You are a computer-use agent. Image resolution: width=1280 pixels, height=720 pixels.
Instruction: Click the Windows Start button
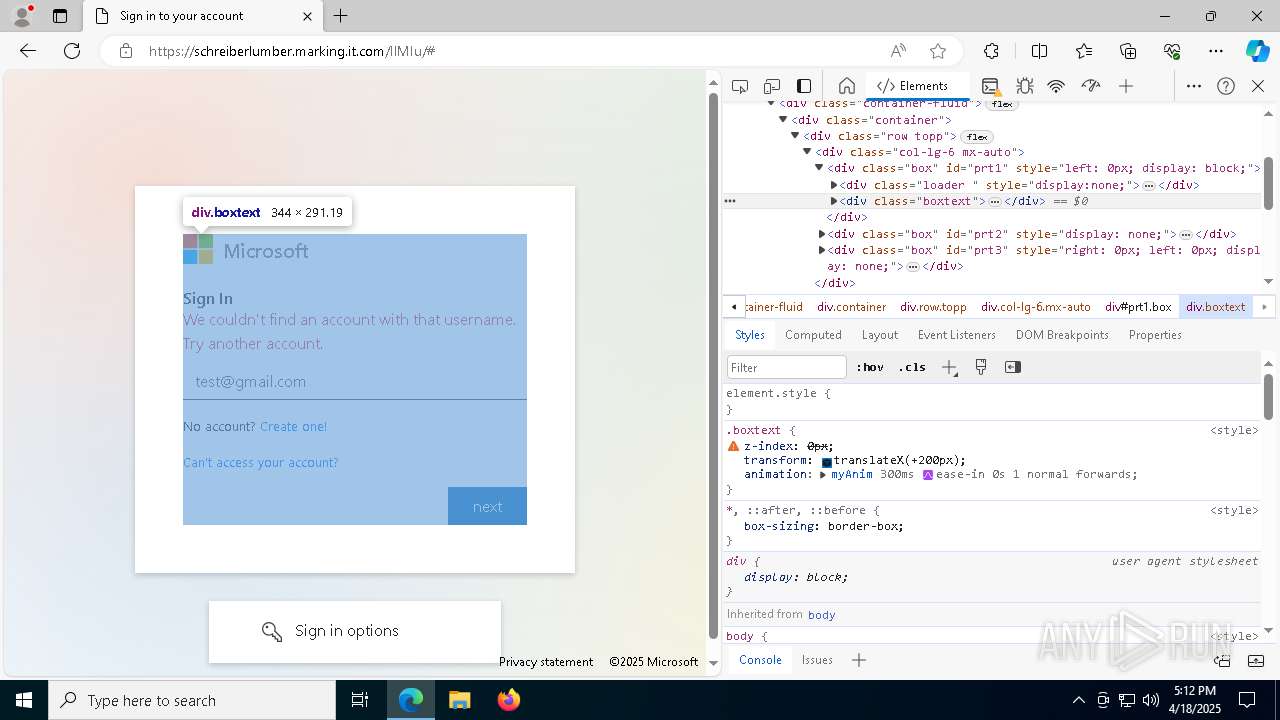24,700
